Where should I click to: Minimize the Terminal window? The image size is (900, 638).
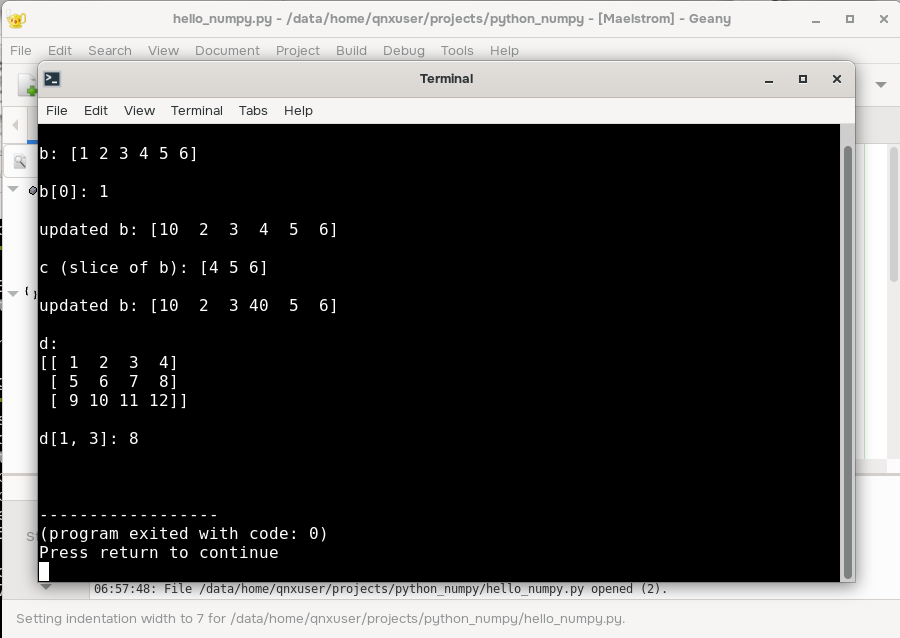pyautogui.click(x=769, y=79)
